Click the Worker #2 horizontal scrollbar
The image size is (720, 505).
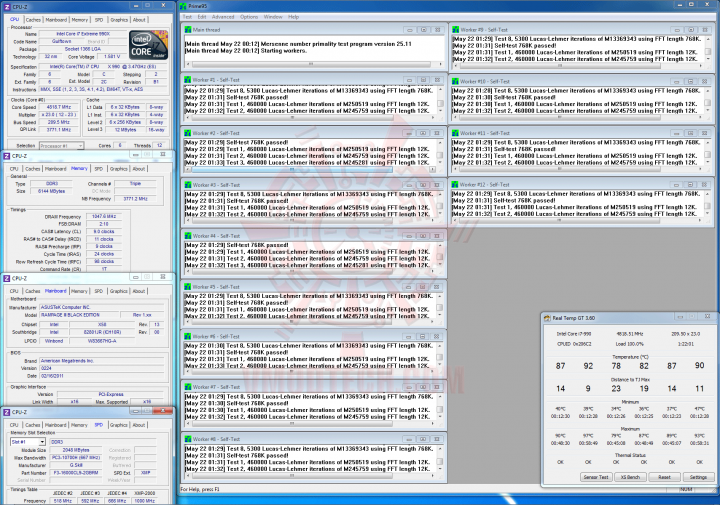pos(309,169)
